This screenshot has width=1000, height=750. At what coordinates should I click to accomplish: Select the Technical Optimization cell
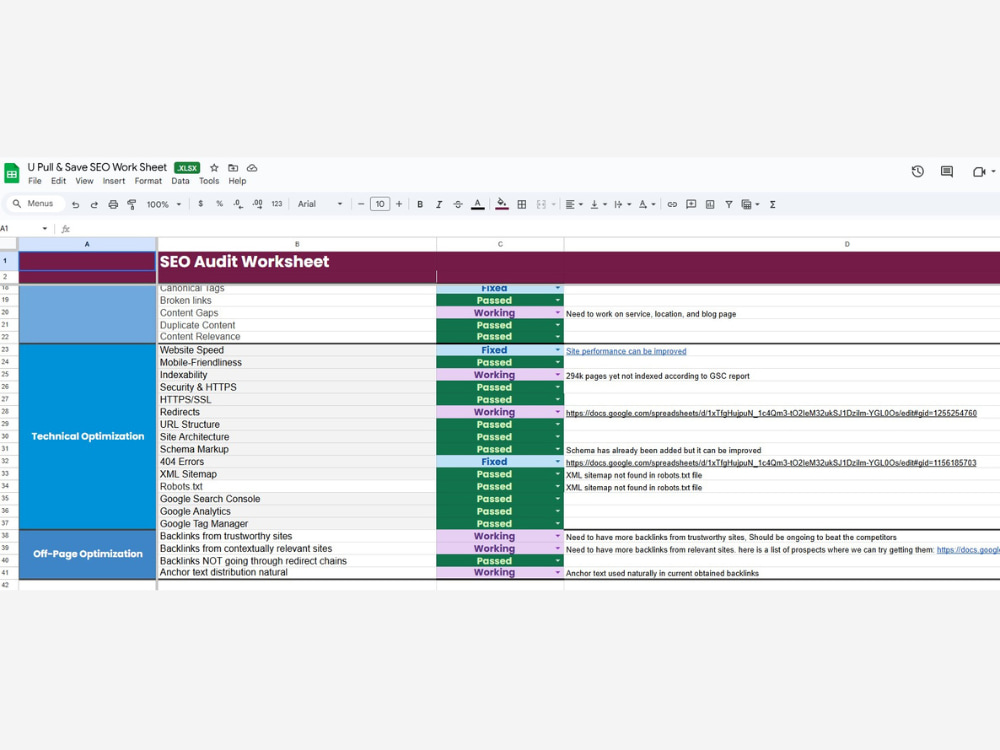tap(87, 437)
